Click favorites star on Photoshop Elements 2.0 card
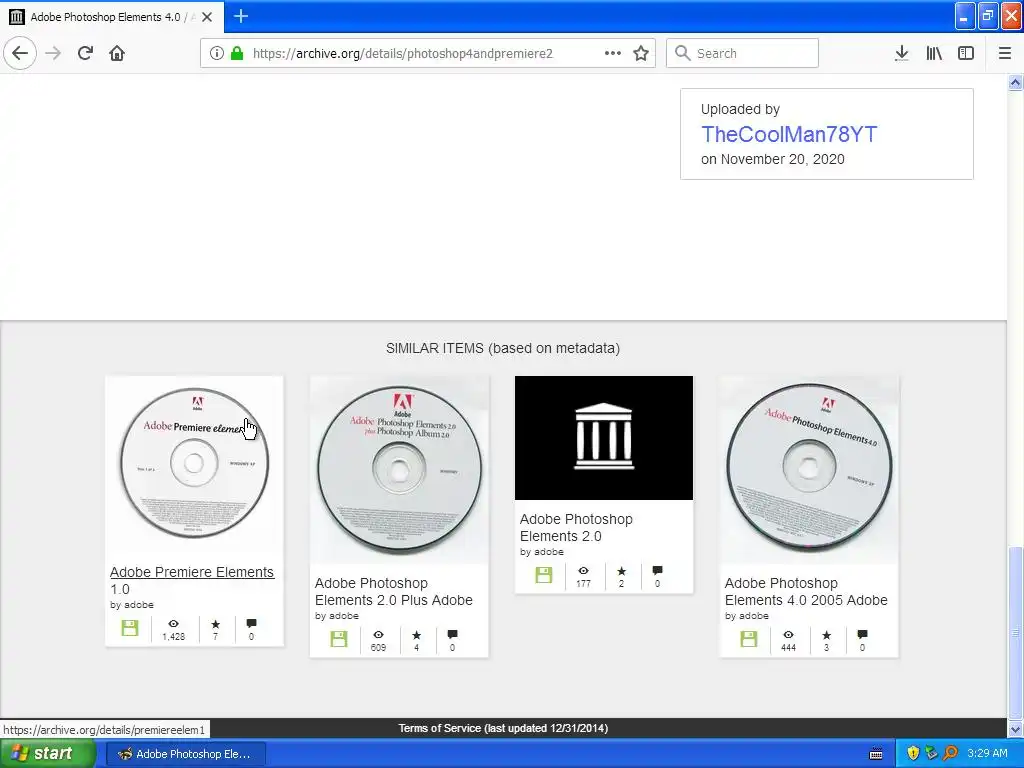1024x768 pixels. (621, 571)
